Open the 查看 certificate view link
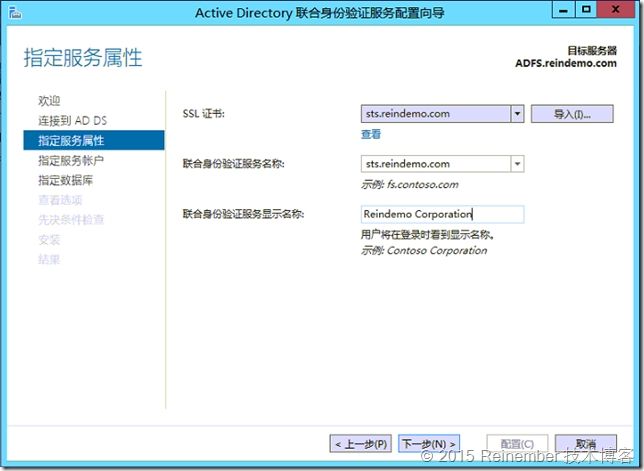This screenshot has height=471, width=644. [x=370, y=134]
